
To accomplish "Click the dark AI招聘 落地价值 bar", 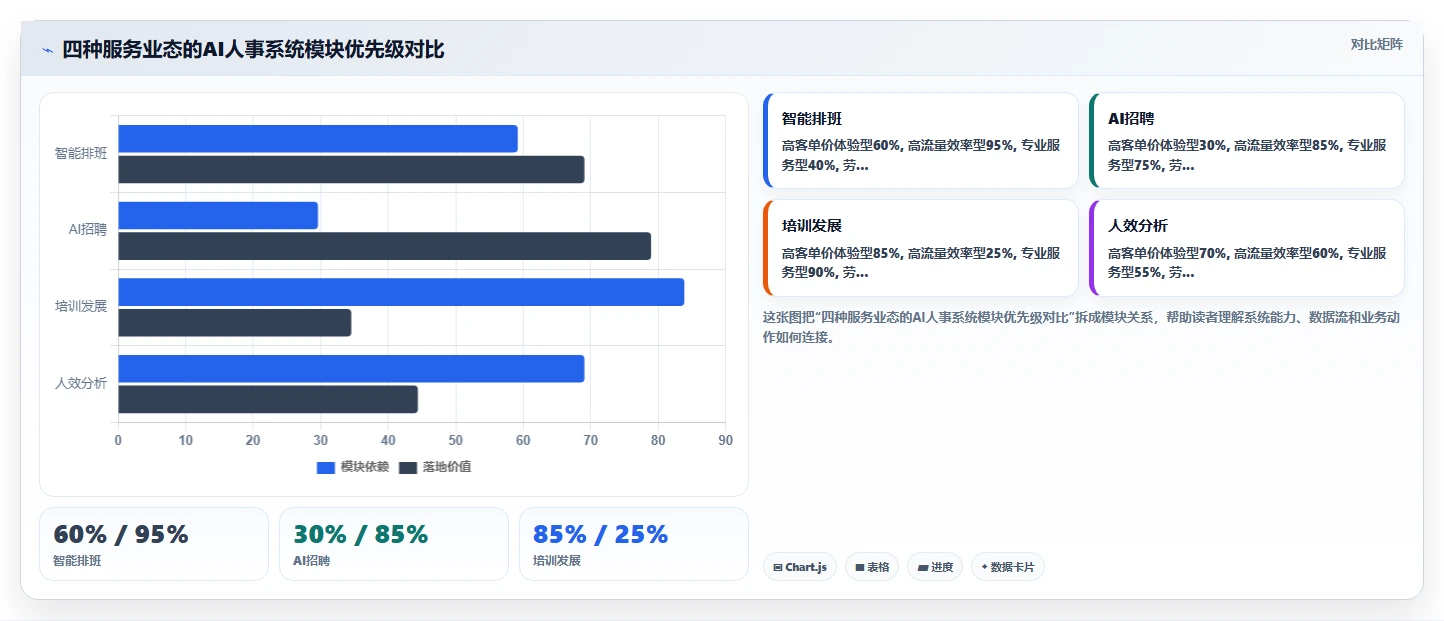I will point(385,246).
